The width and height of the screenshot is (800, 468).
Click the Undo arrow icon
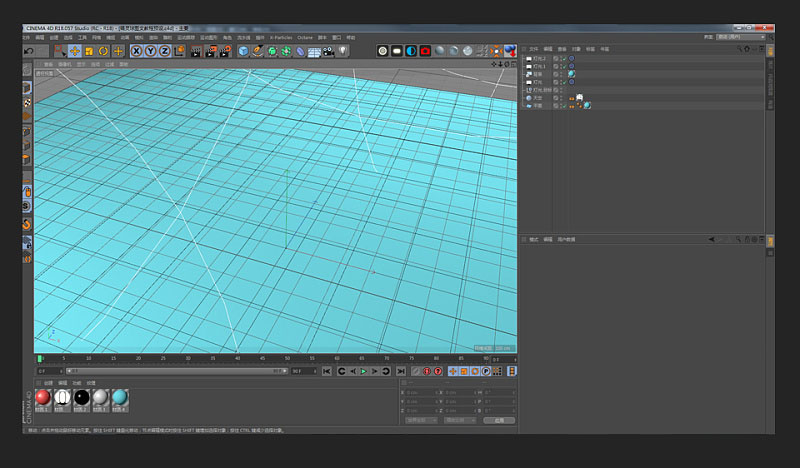[x=29, y=50]
